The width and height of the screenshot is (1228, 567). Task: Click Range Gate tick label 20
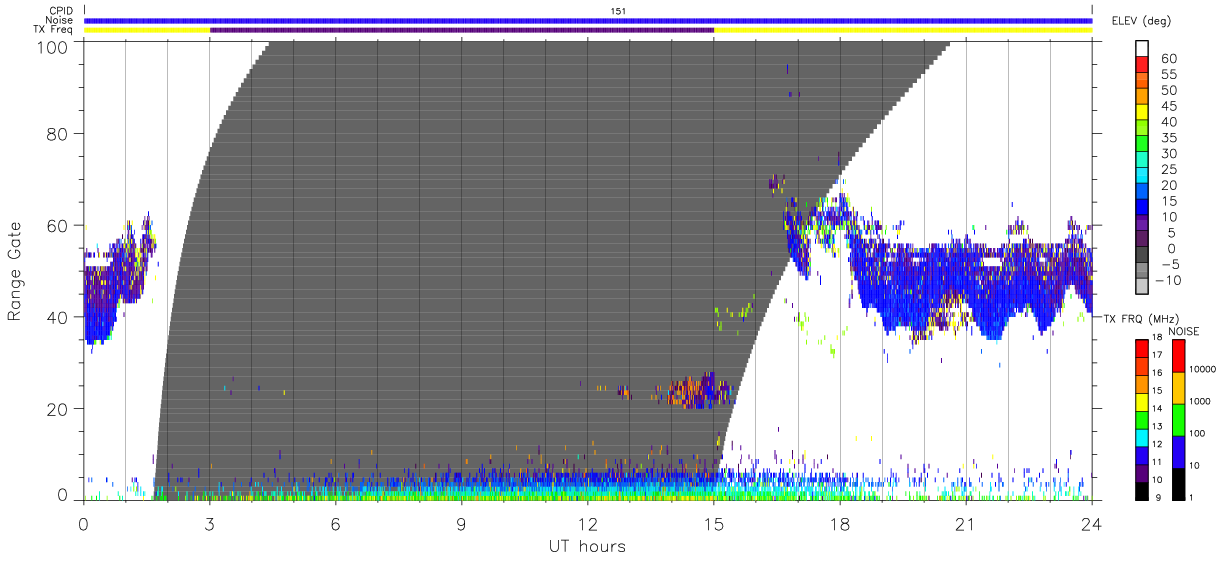click(x=58, y=409)
